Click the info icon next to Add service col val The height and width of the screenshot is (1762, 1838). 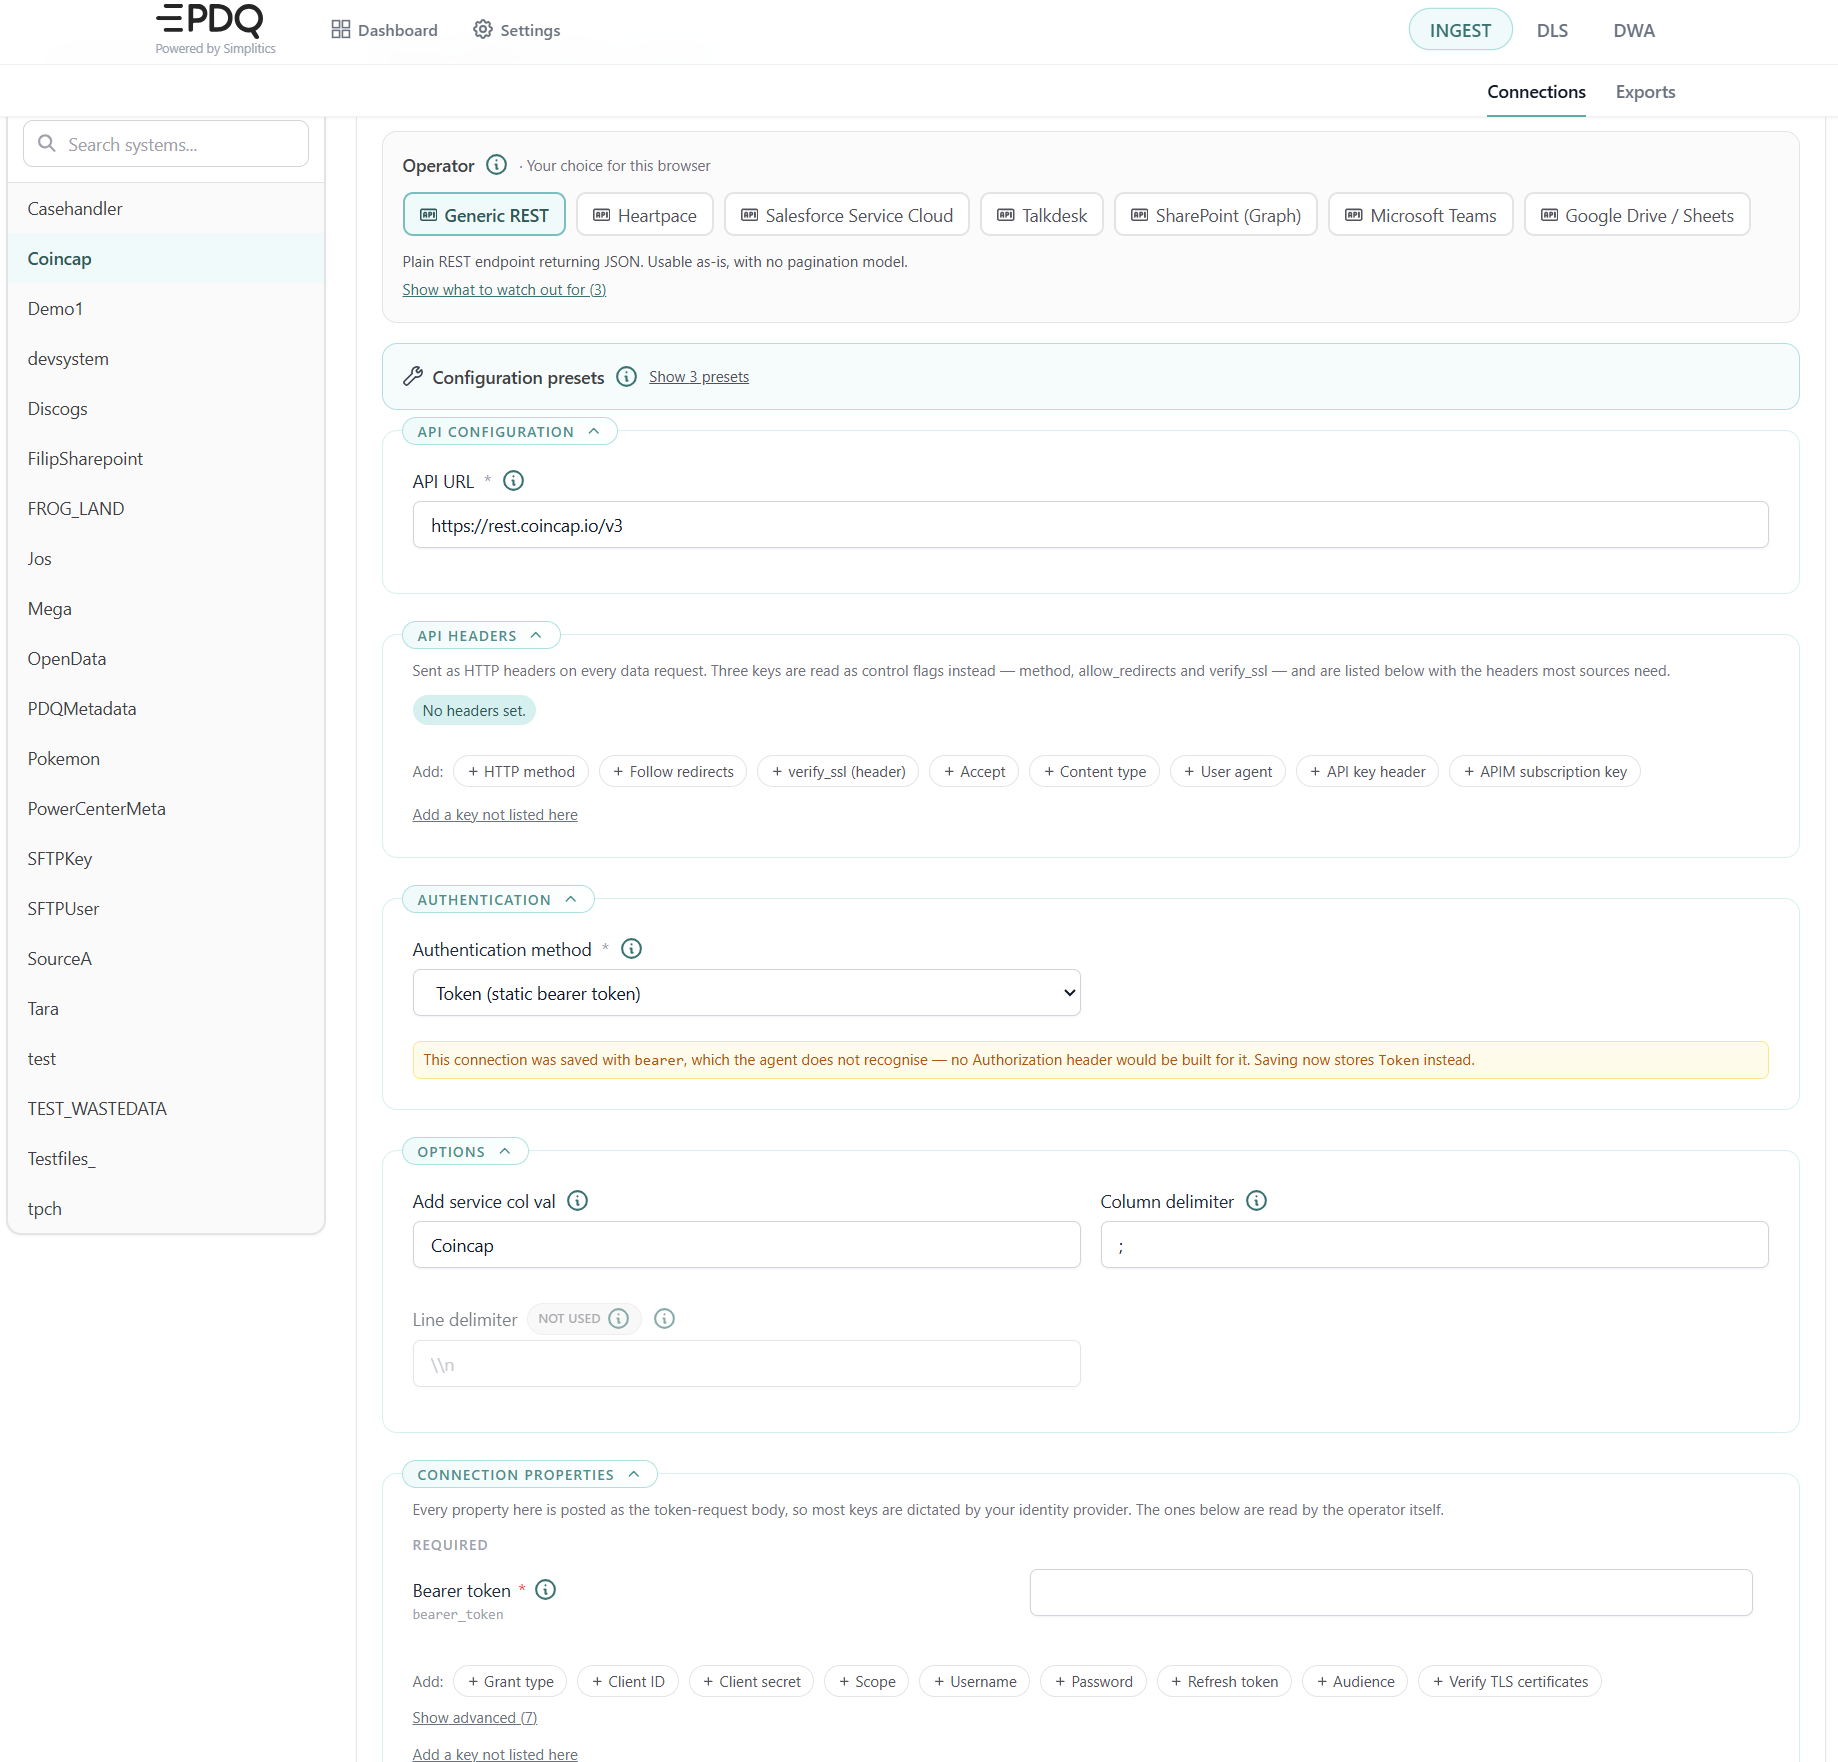(577, 1201)
